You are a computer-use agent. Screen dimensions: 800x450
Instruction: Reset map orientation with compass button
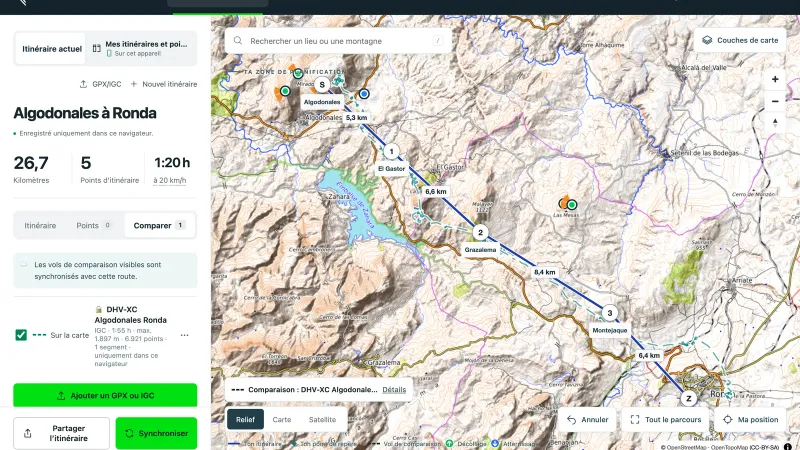coord(774,122)
